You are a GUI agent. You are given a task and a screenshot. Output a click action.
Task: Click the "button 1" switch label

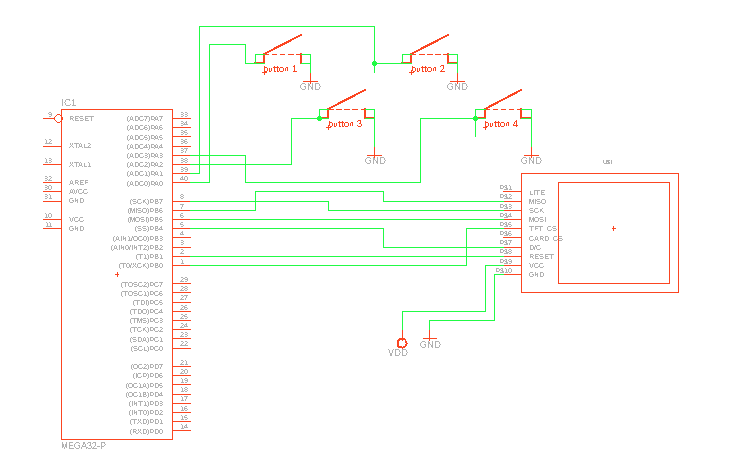coord(280,69)
